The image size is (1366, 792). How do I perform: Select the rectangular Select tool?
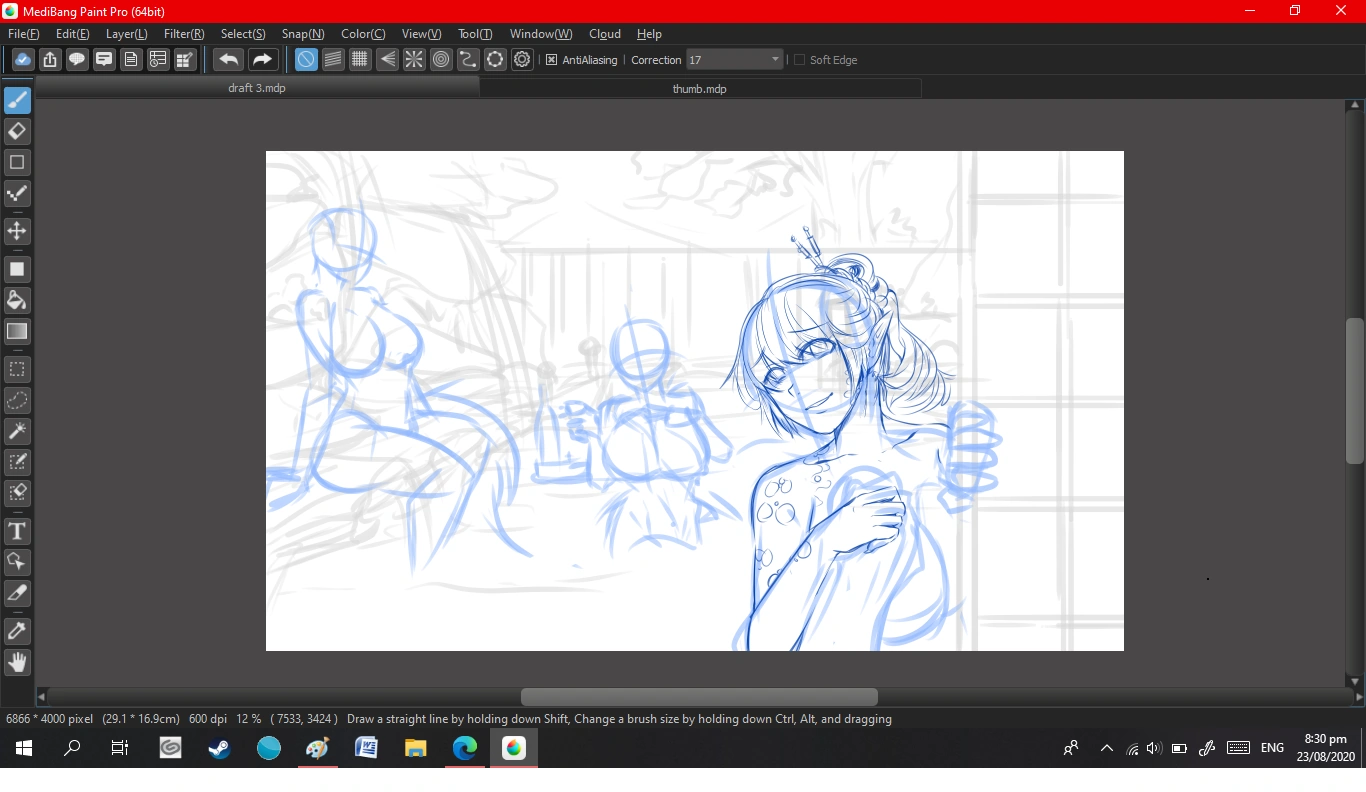(17, 369)
